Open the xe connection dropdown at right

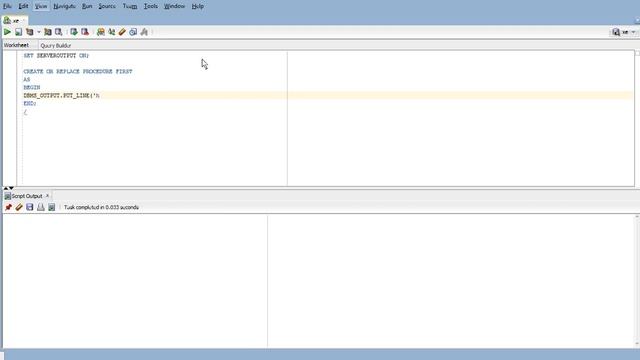(633, 32)
